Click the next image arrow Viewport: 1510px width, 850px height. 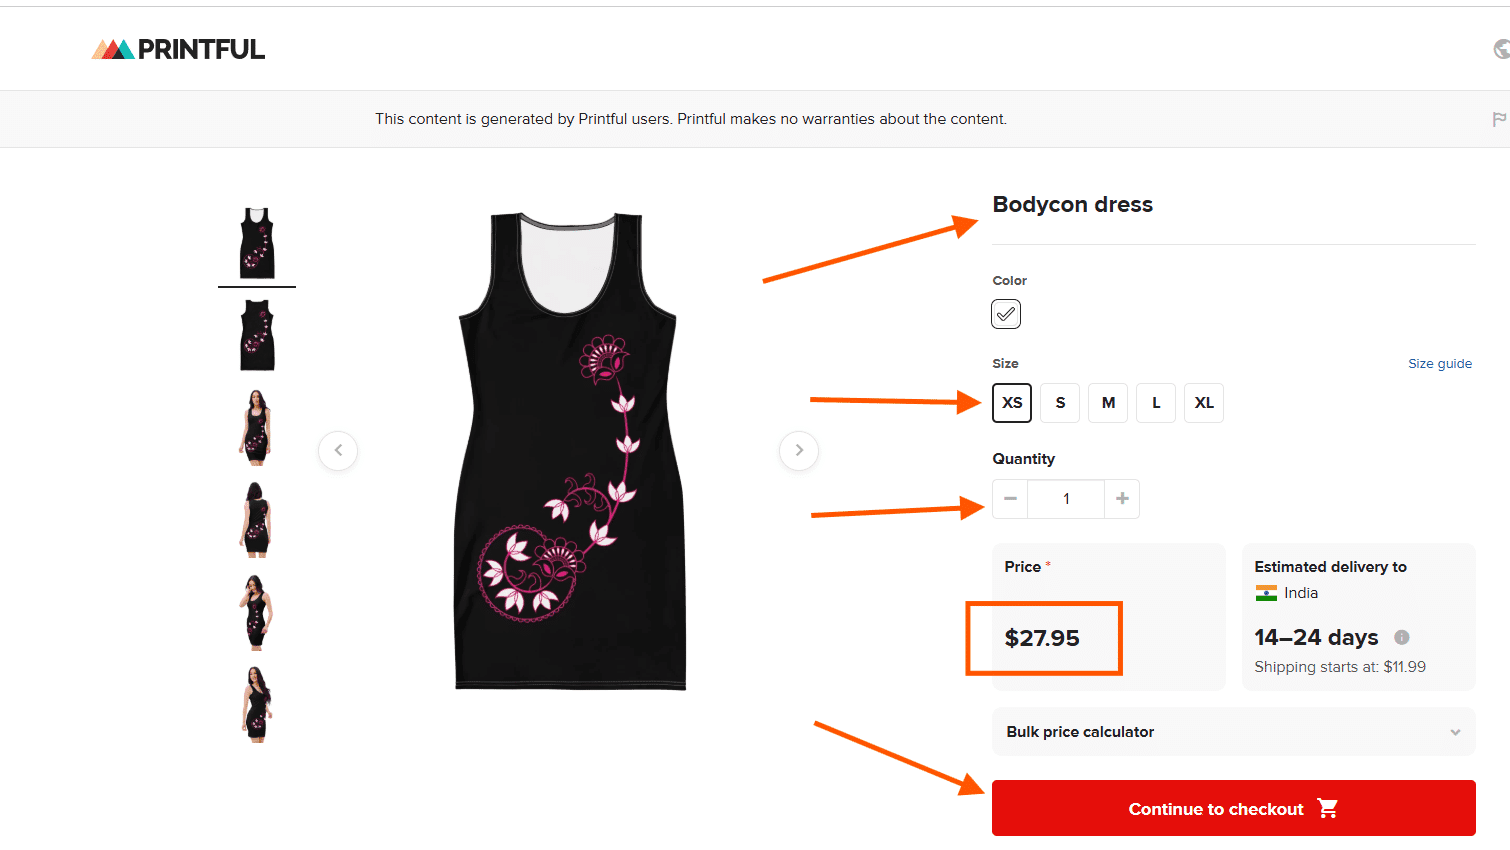point(798,451)
